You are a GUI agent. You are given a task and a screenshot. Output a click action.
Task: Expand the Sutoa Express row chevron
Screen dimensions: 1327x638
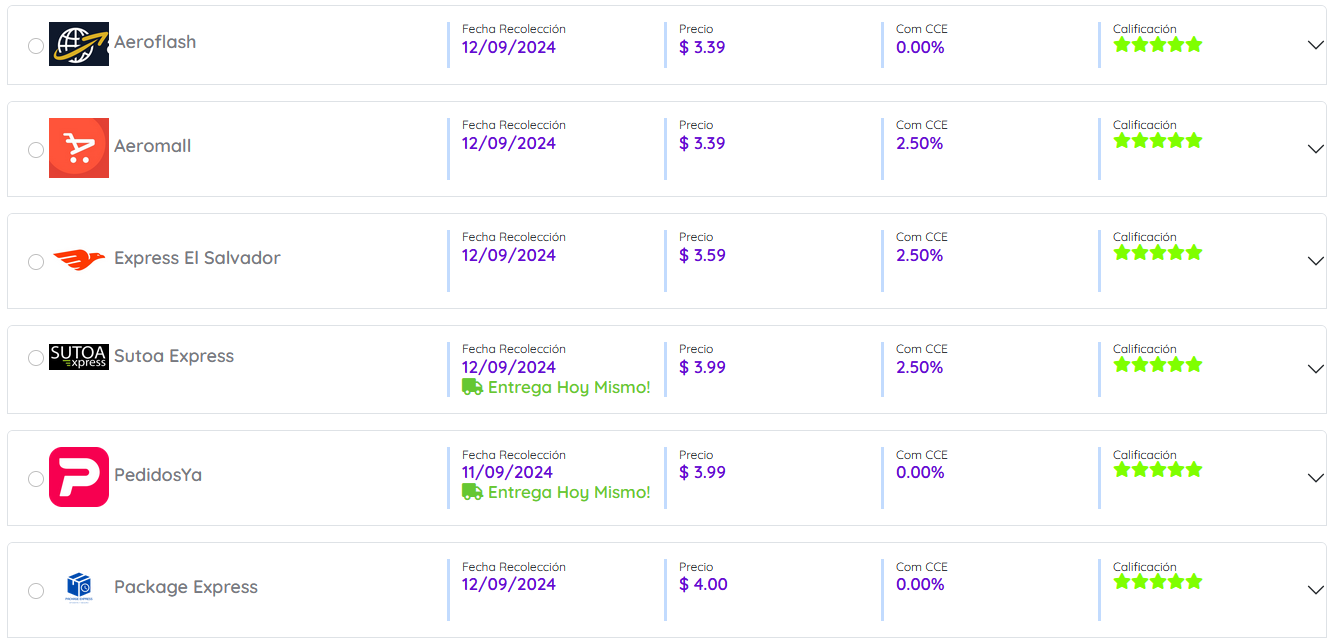1315,369
